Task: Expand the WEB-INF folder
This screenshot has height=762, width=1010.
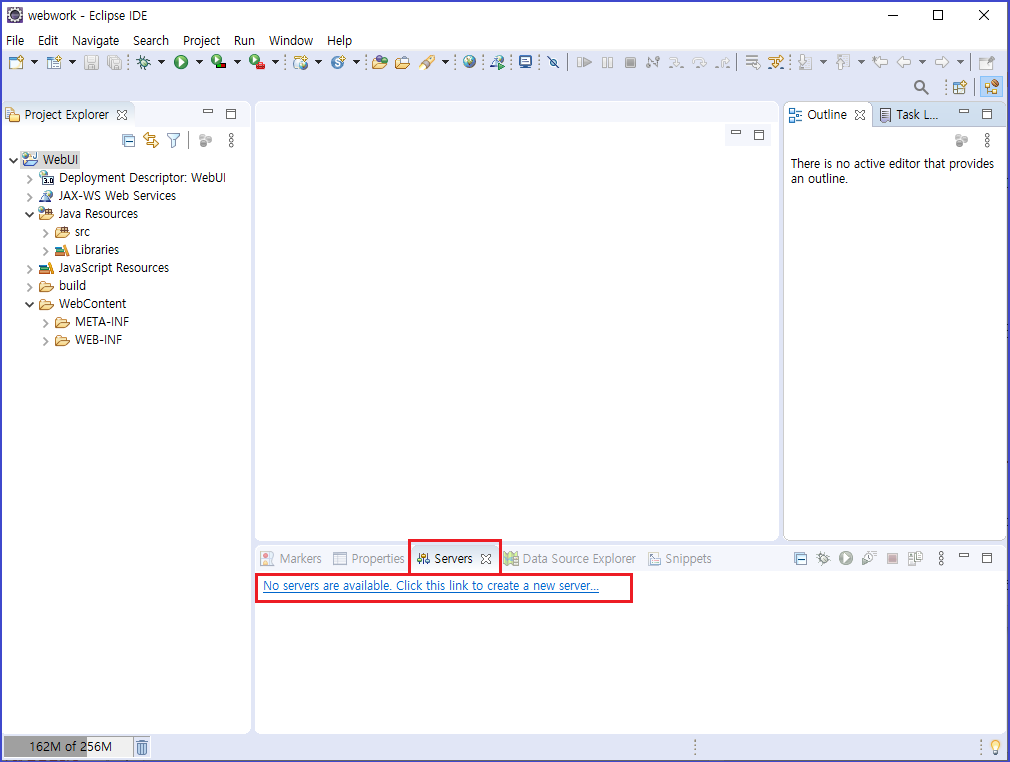Action: click(46, 341)
